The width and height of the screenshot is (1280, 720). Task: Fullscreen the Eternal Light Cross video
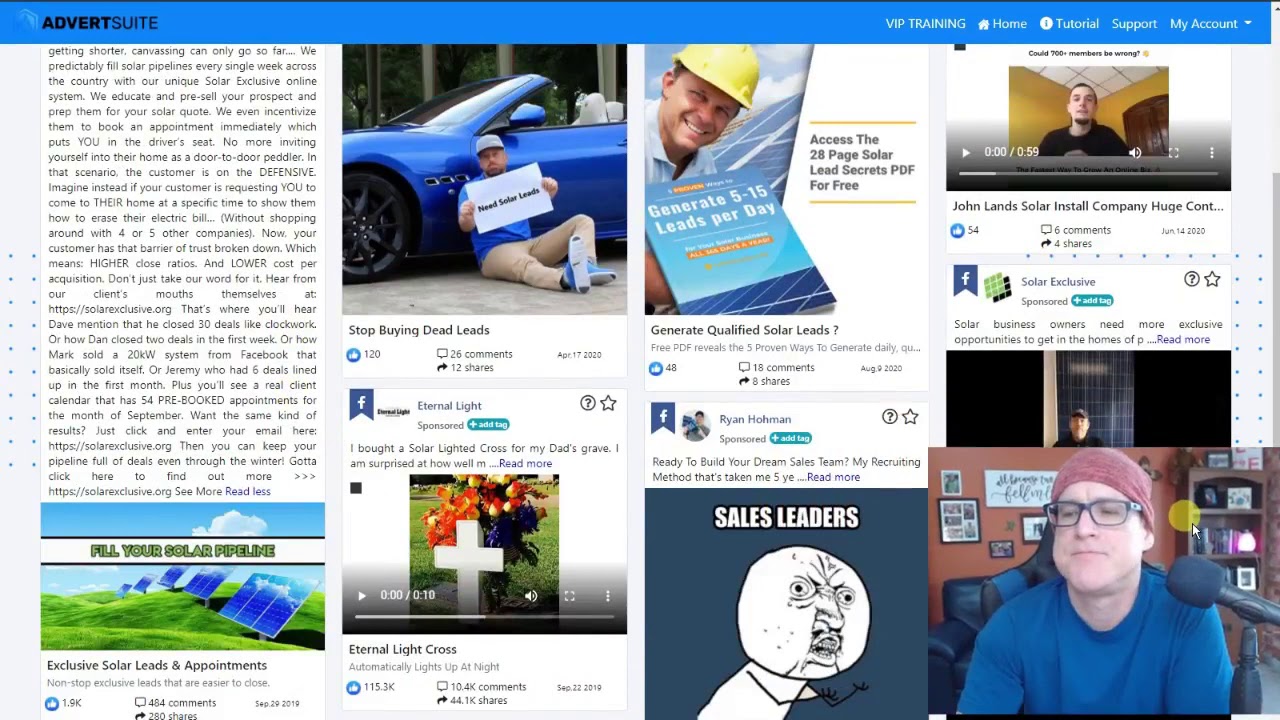click(569, 596)
